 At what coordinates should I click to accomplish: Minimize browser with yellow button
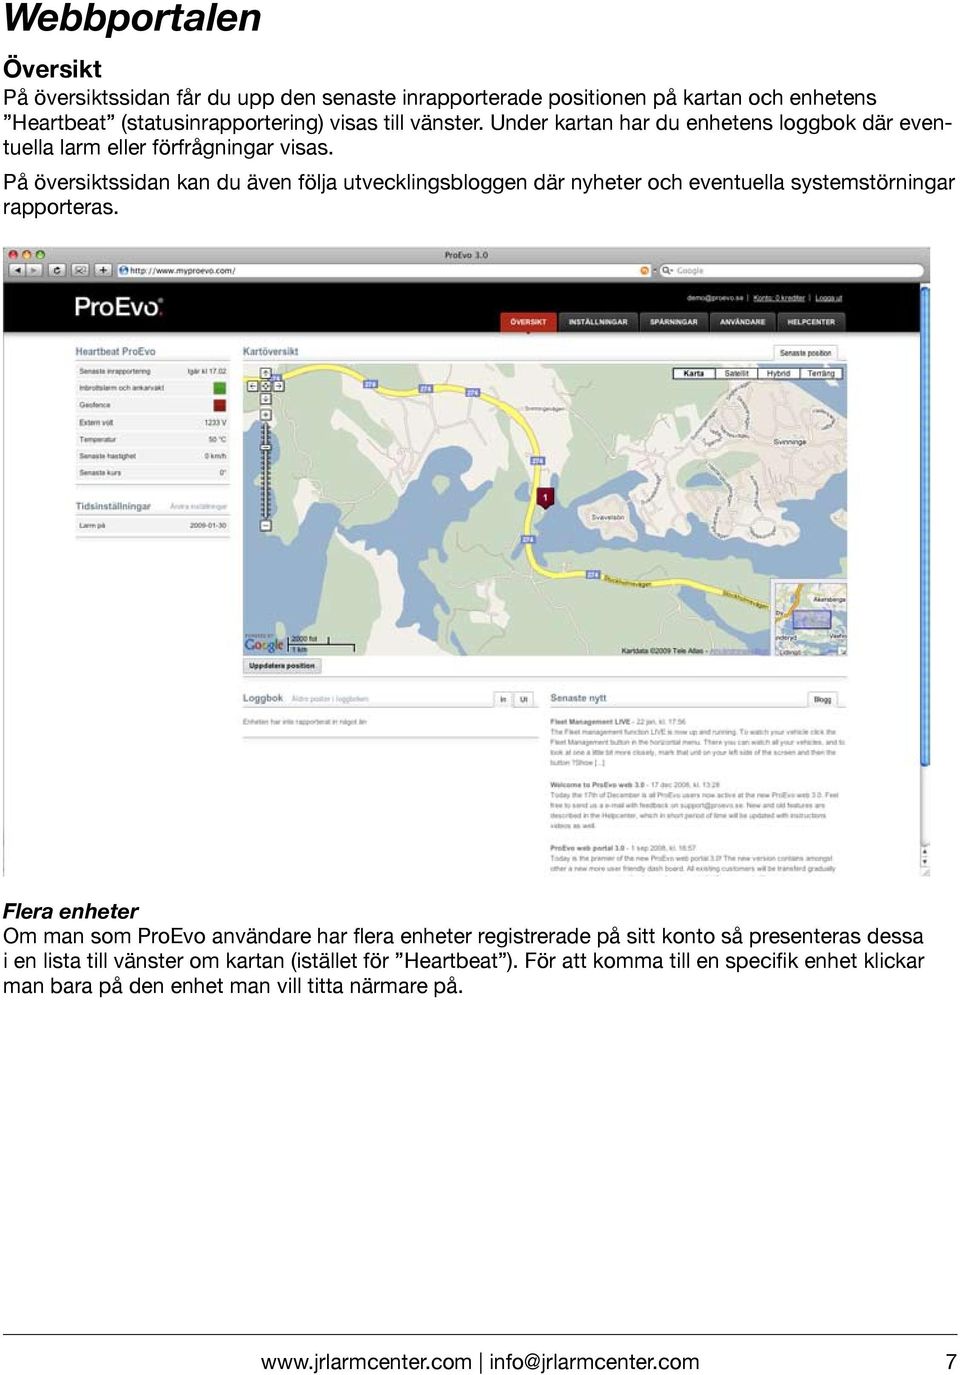click(x=26, y=255)
